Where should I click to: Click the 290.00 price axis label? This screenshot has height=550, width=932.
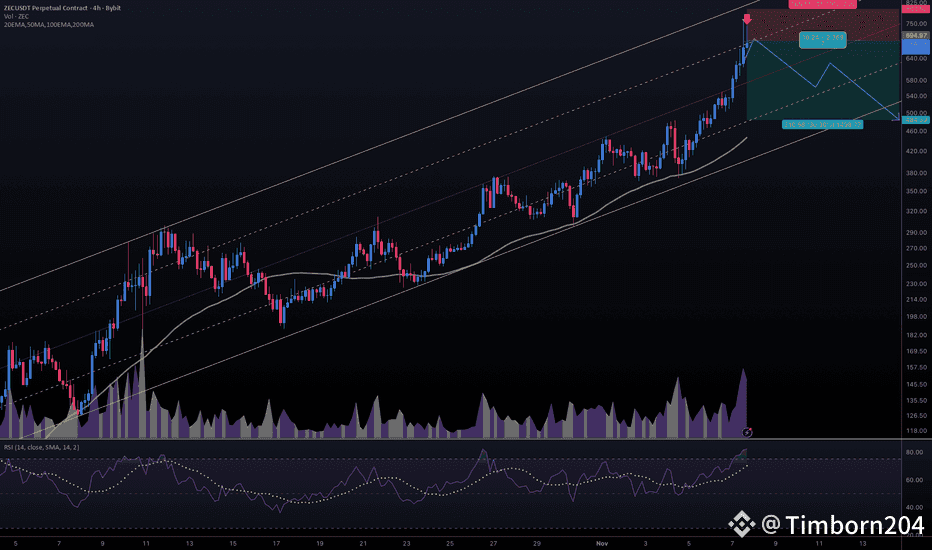(x=916, y=232)
